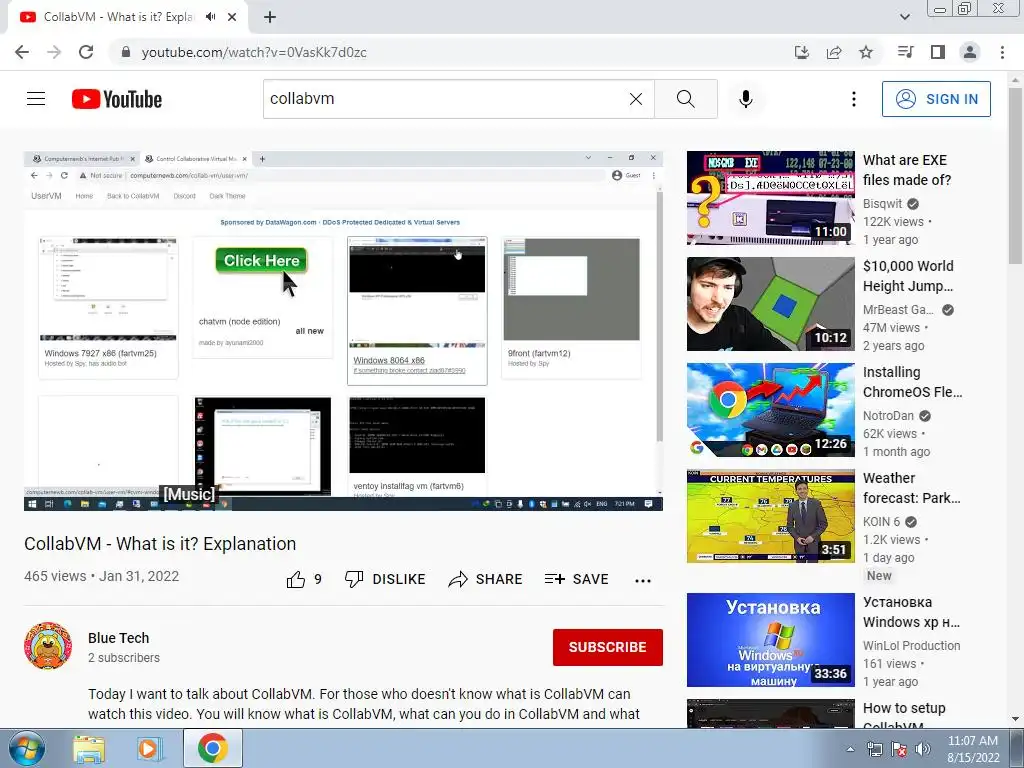The image size is (1024, 768).
Task: Open 'Installing ChromeOS Flex' thumbnail
Action: (771, 409)
